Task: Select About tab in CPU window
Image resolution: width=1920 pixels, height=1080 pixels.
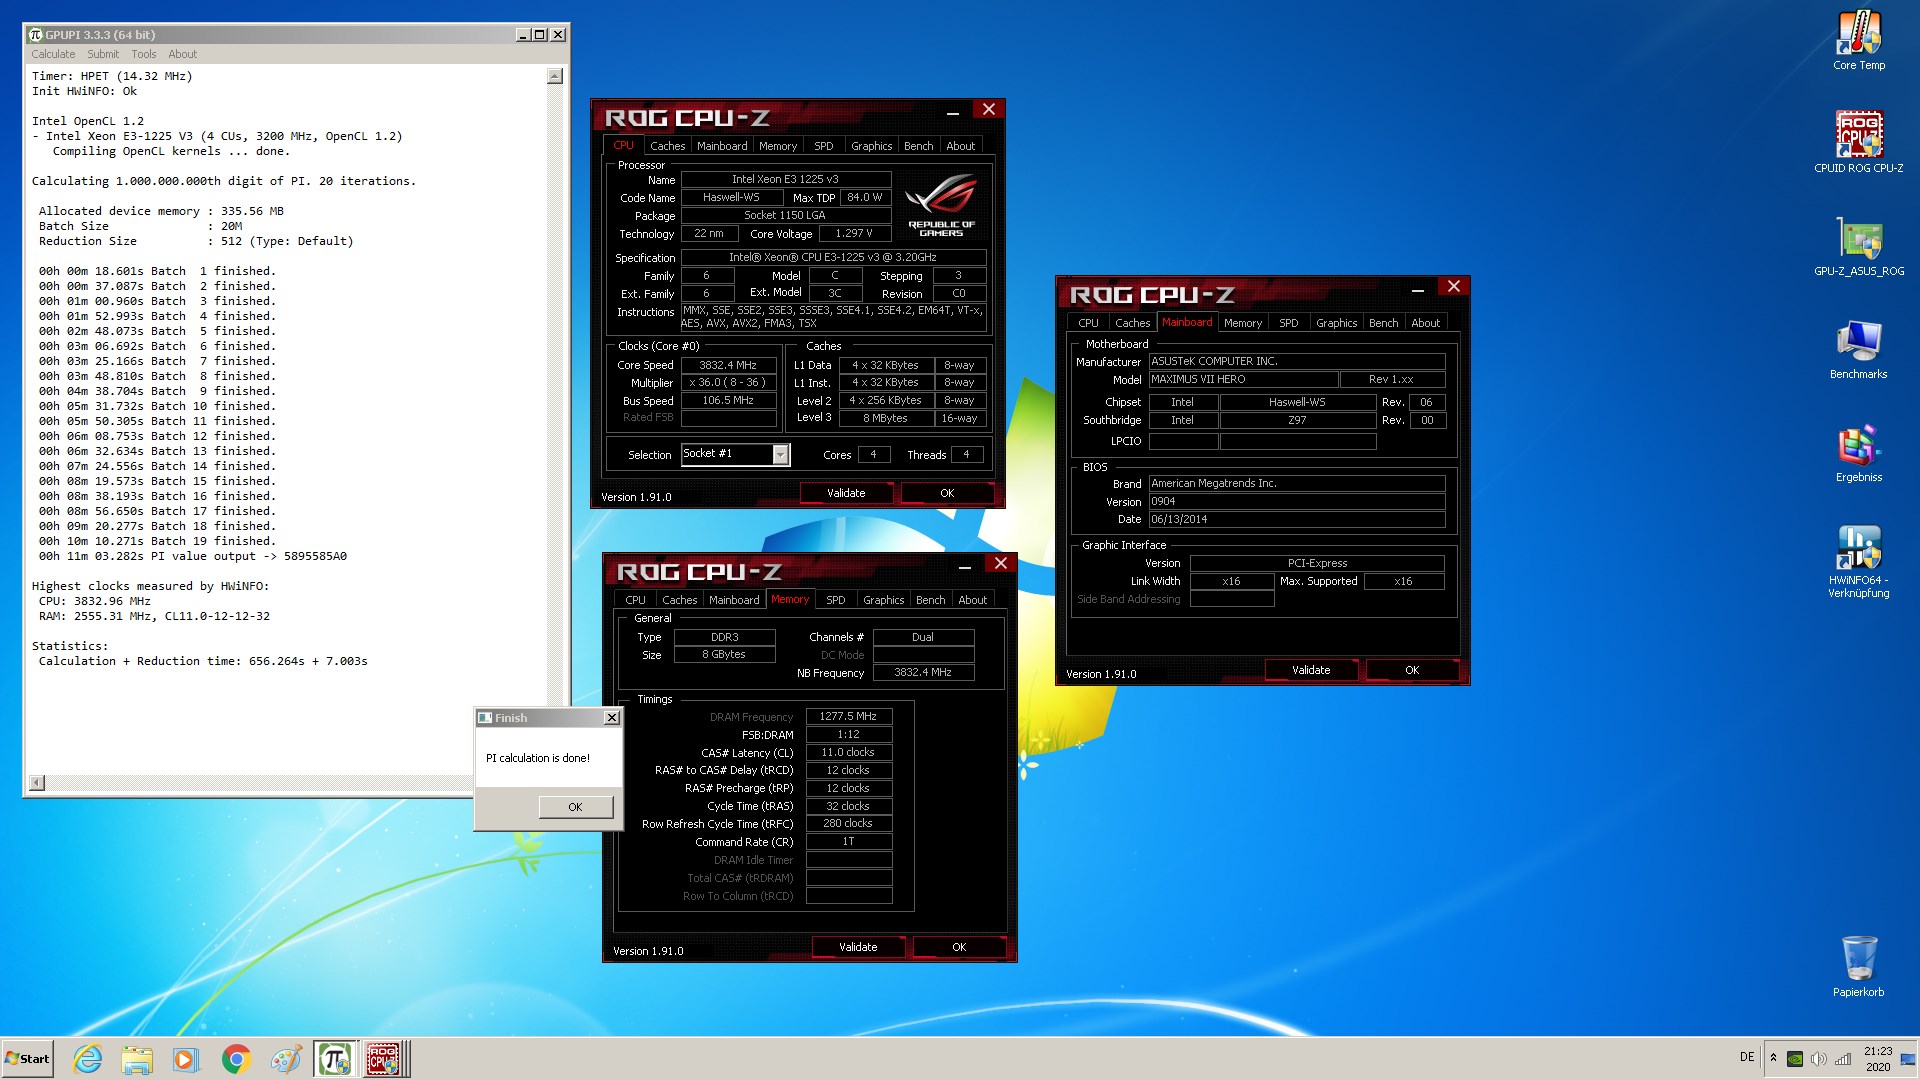Action: point(960,146)
